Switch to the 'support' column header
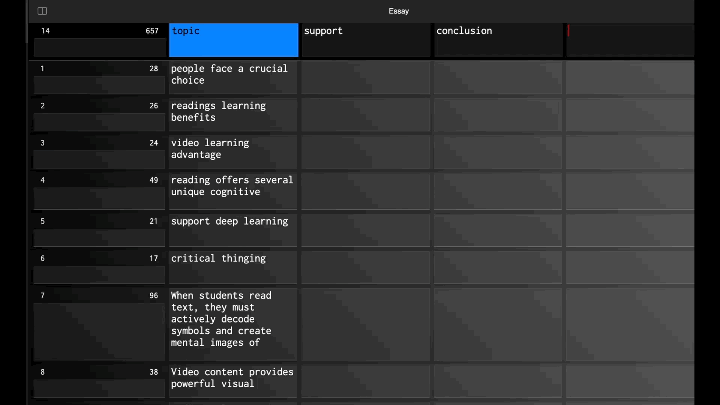 [x=366, y=40]
